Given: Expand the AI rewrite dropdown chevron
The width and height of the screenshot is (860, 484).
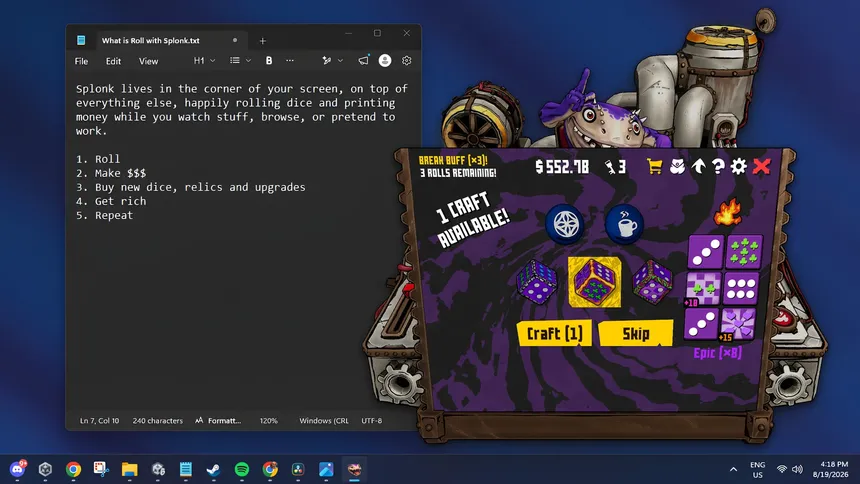Looking at the screenshot, I should pyautogui.click(x=341, y=60).
